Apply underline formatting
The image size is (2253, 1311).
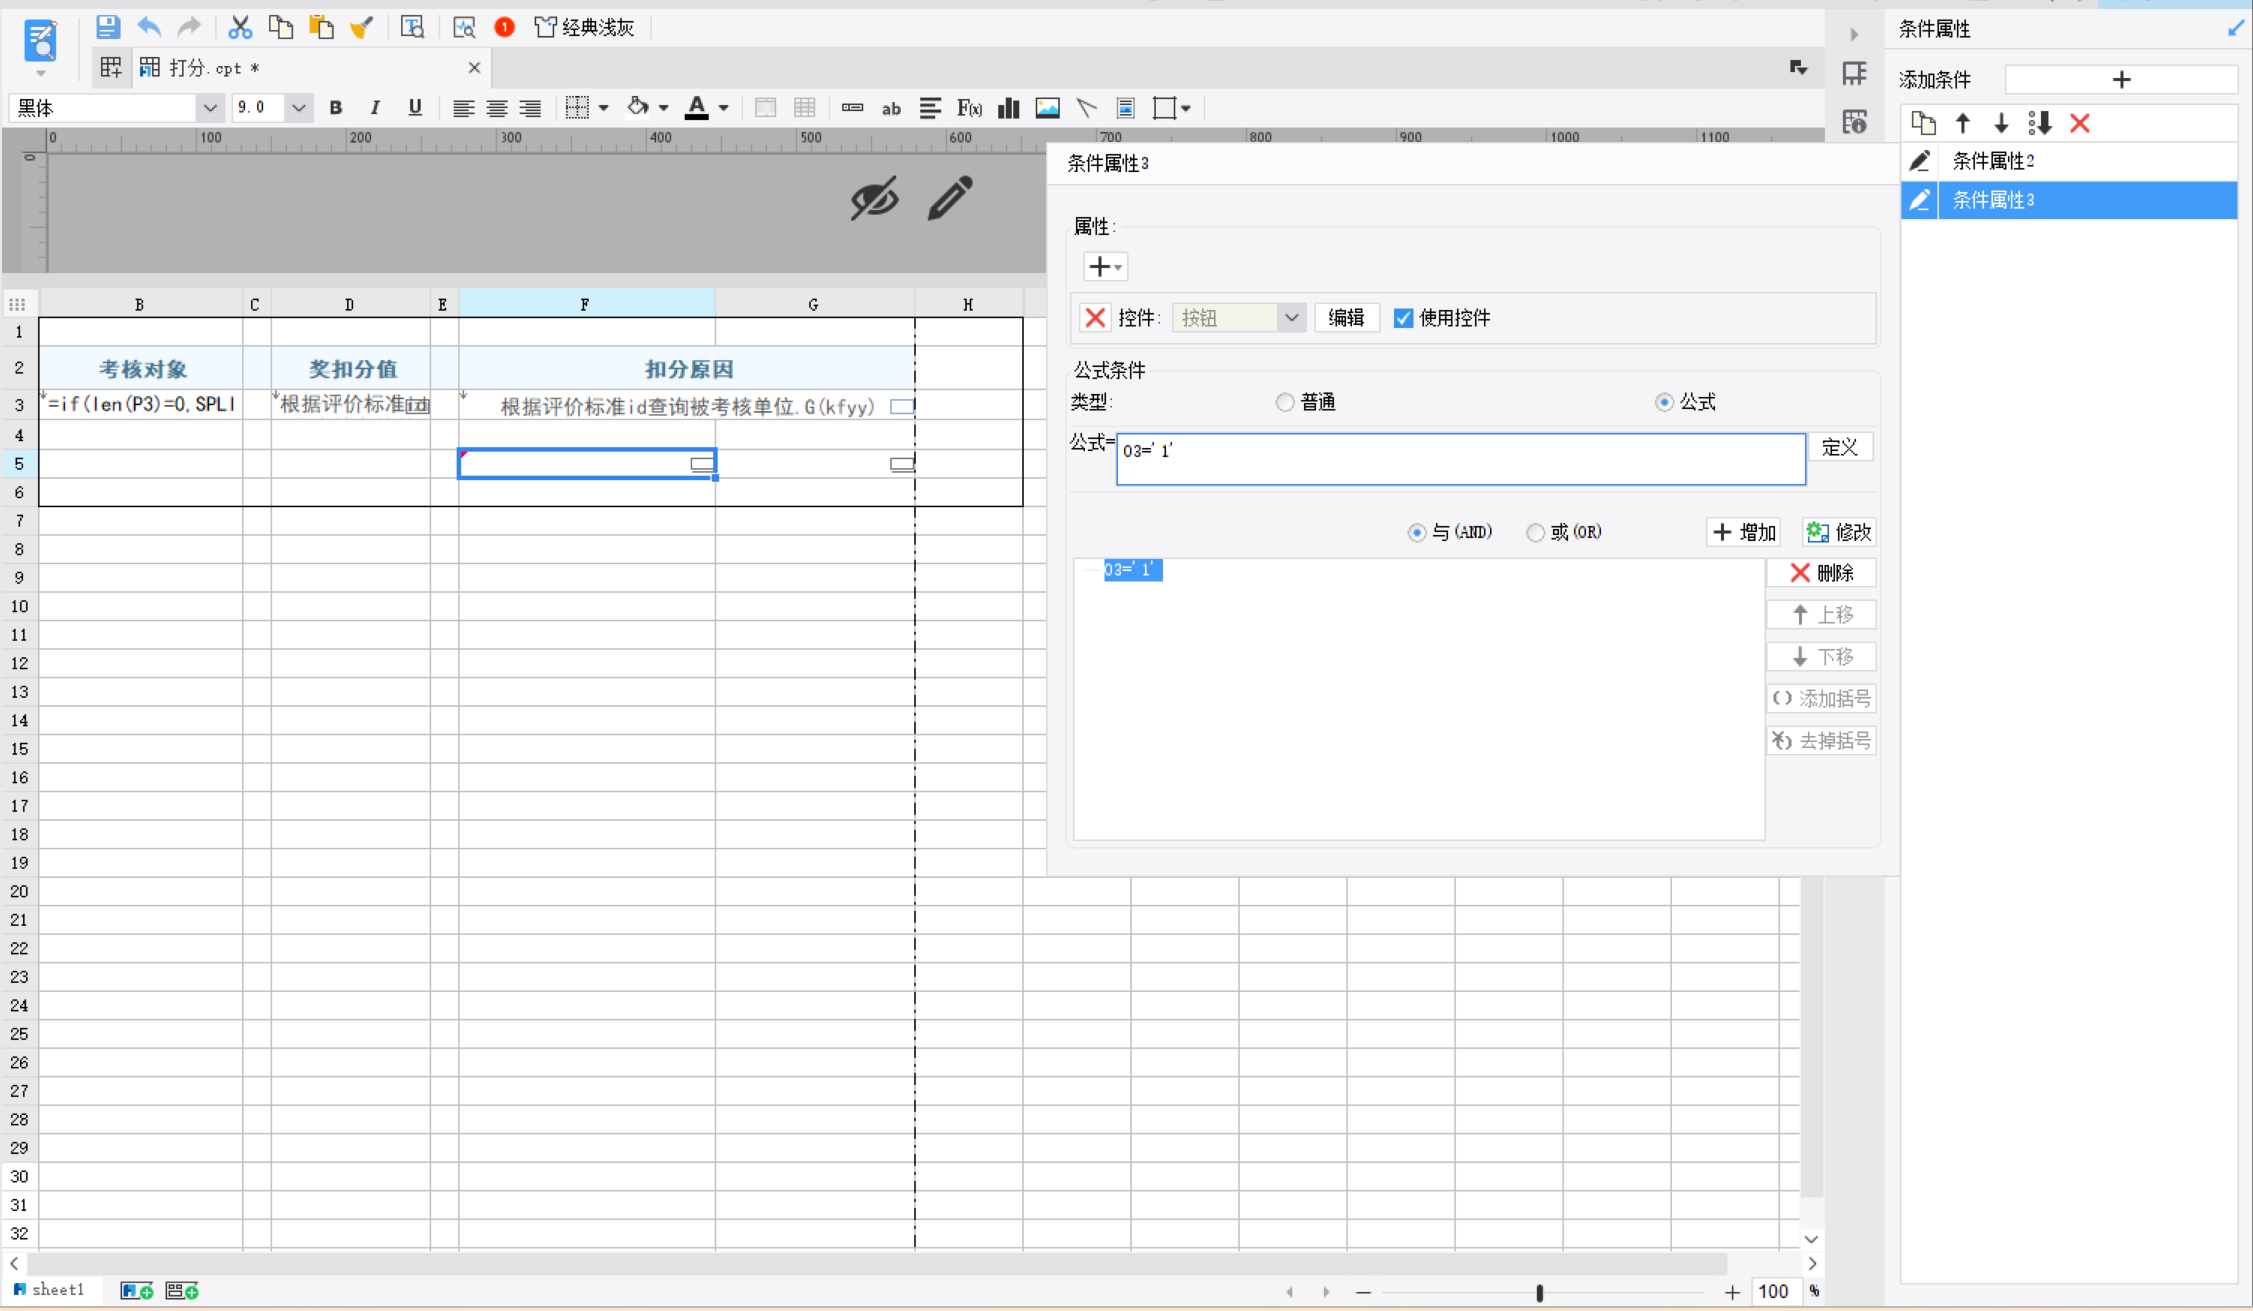[x=415, y=108]
